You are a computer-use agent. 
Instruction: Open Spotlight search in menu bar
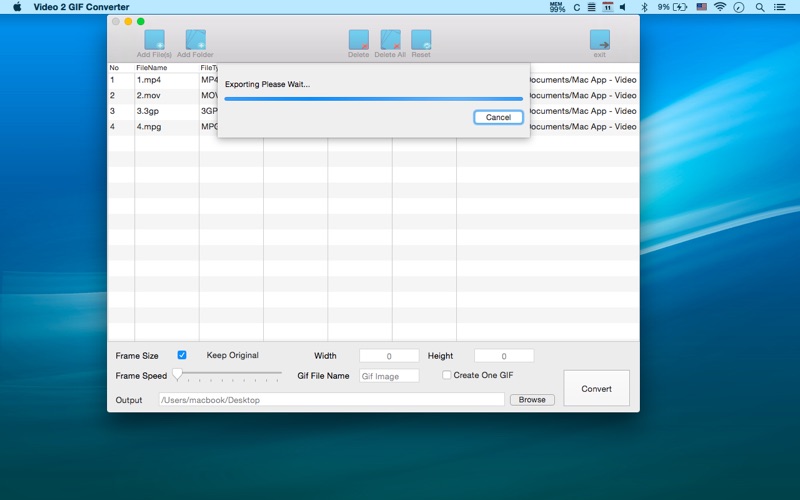pyautogui.click(x=759, y=7)
